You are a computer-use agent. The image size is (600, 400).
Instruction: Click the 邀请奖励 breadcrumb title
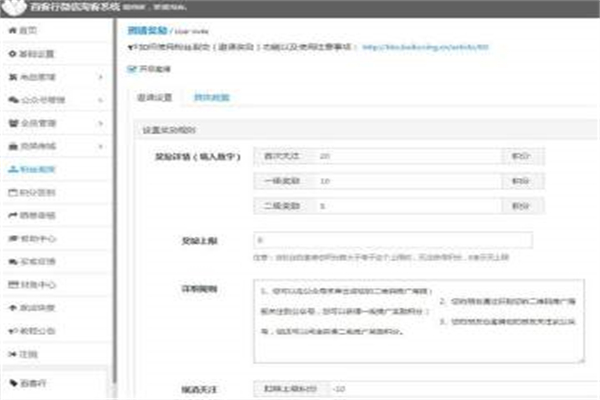pos(147,30)
